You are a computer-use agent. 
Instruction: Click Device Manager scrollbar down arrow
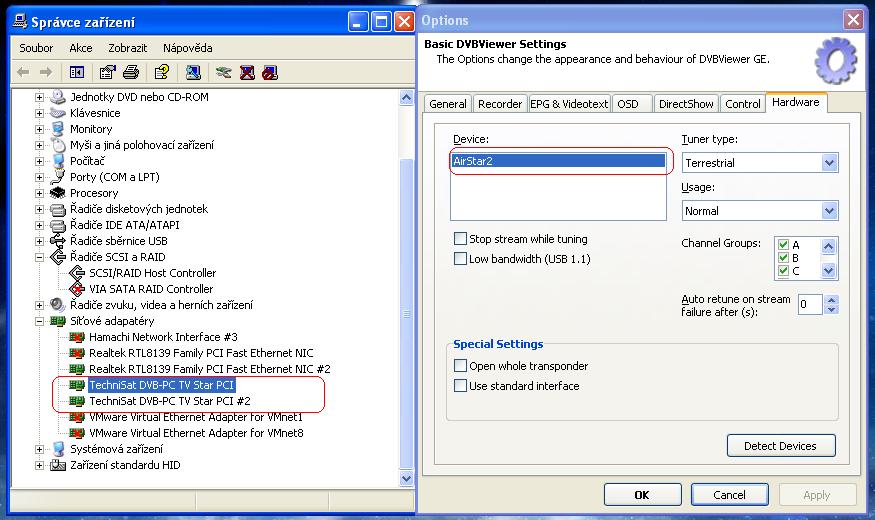click(406, 478)
